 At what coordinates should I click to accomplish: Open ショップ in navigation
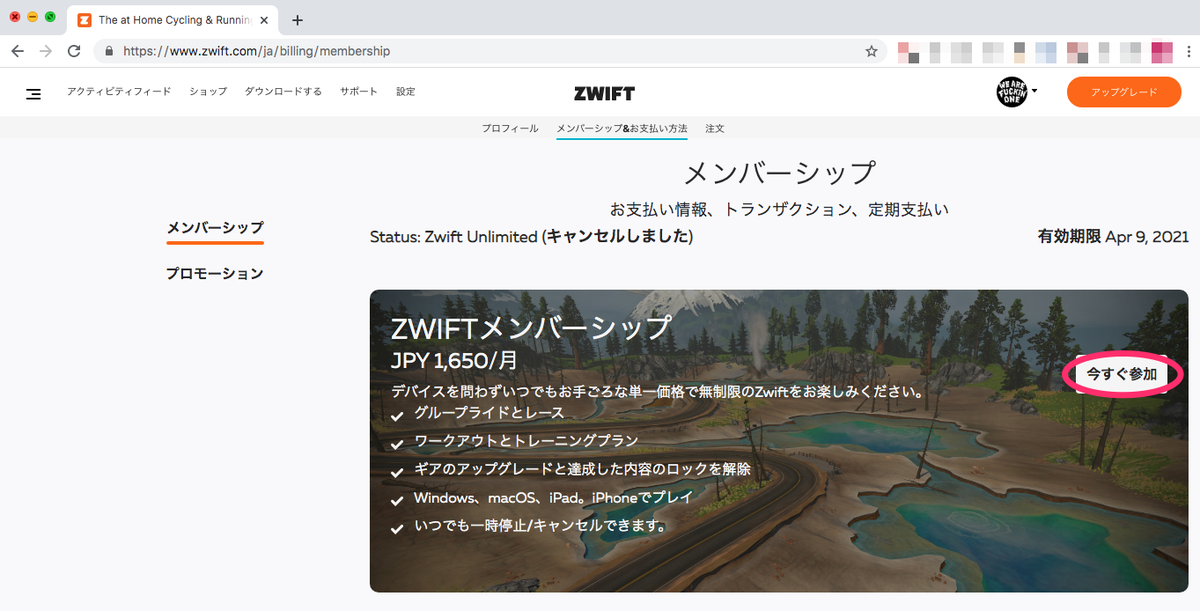(208, 92)
